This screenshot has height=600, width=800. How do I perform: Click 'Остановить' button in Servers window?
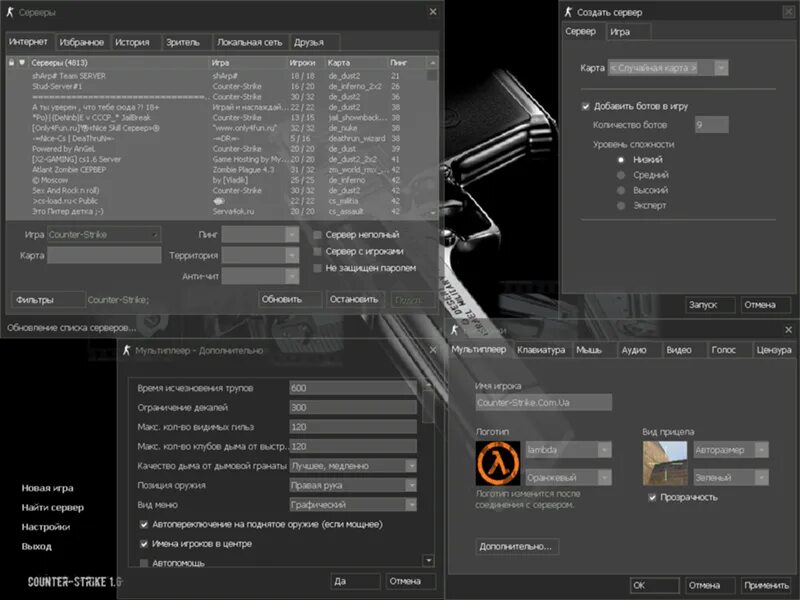coord(355,299)
